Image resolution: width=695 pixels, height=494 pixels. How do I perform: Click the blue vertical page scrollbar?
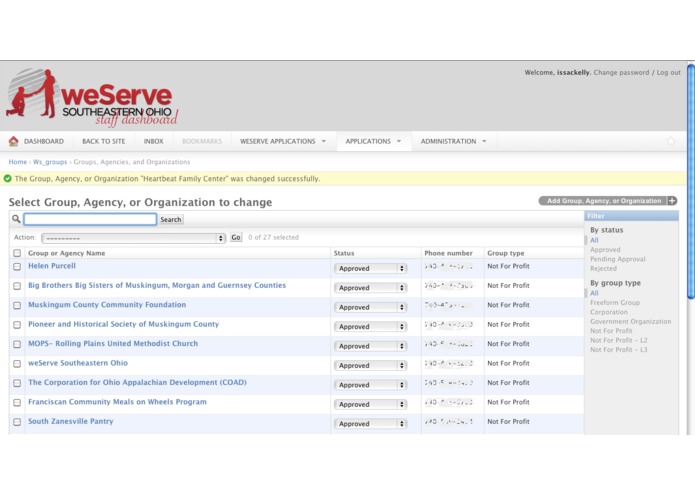point(691,182)
